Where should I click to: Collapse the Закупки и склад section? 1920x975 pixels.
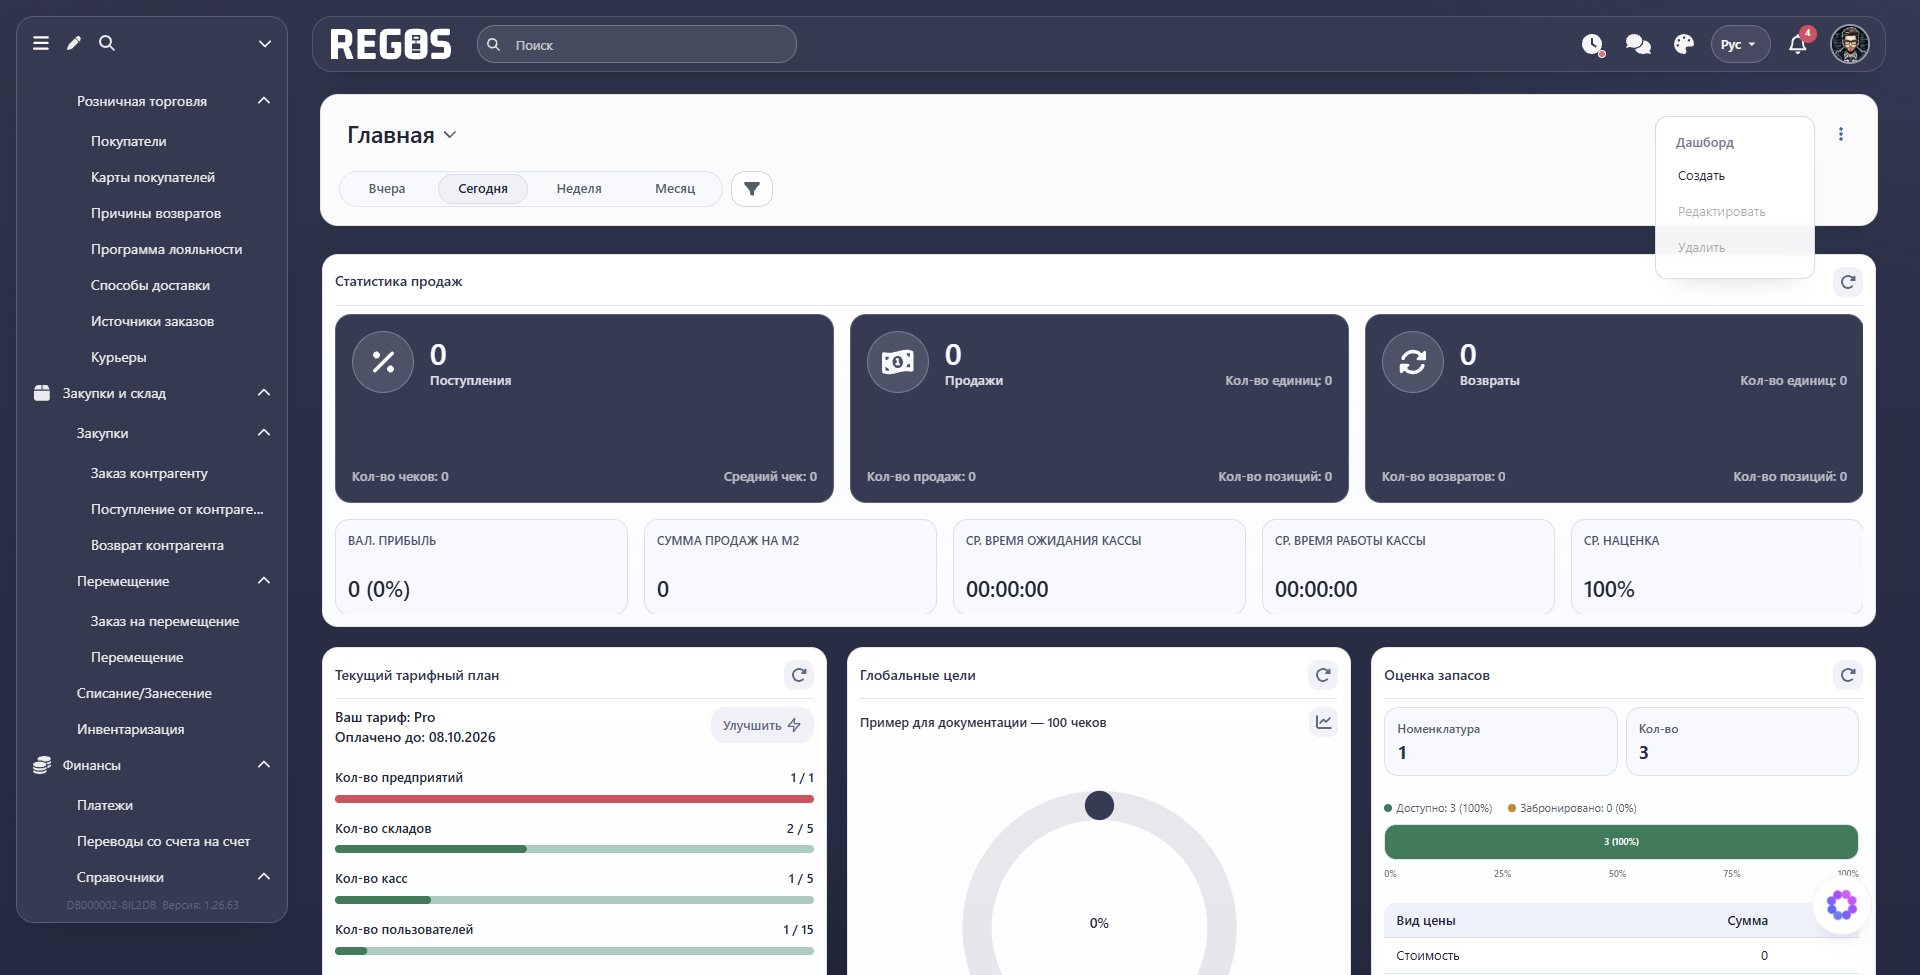point(264,393)
